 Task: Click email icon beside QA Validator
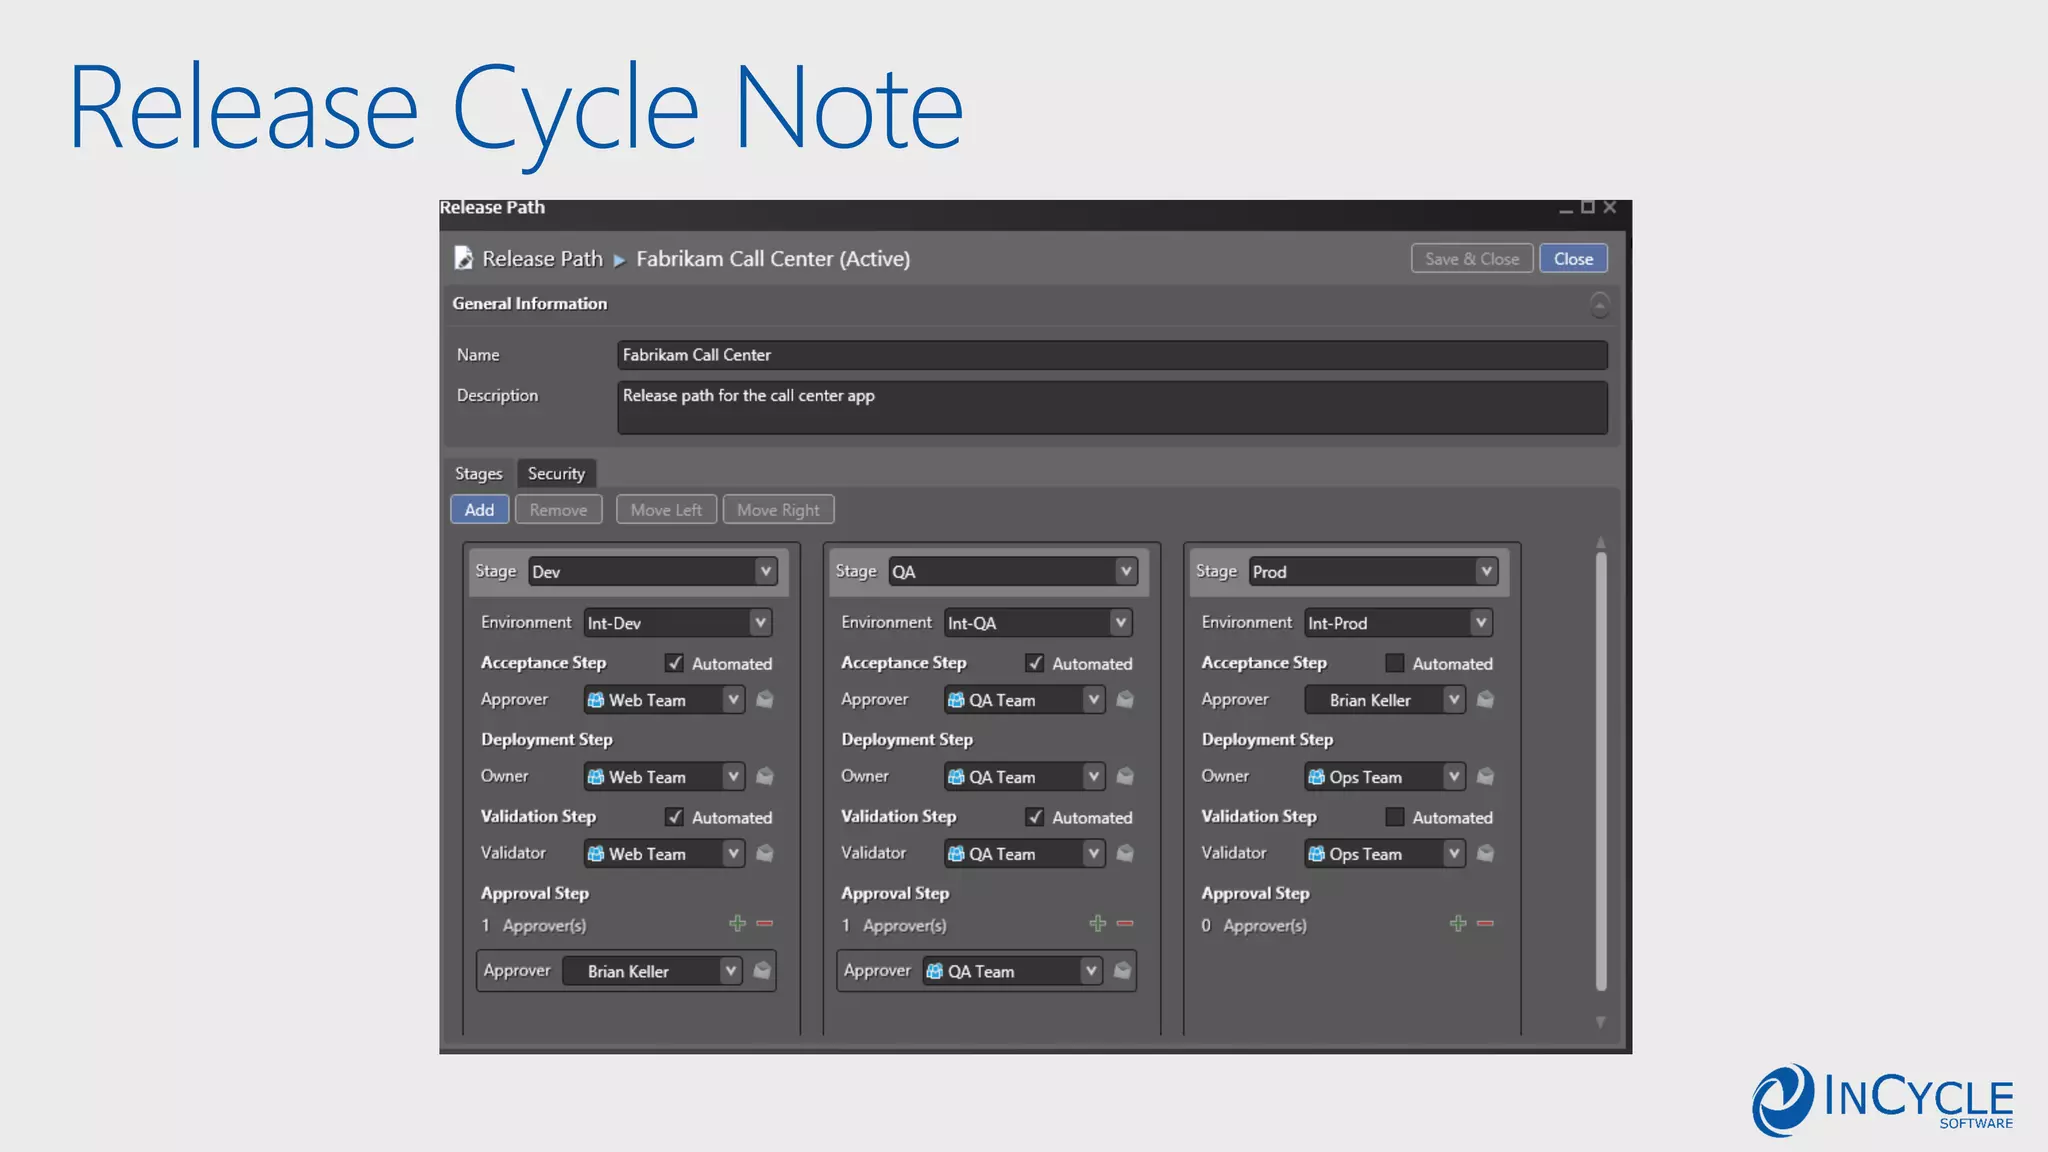point(1125,853)
